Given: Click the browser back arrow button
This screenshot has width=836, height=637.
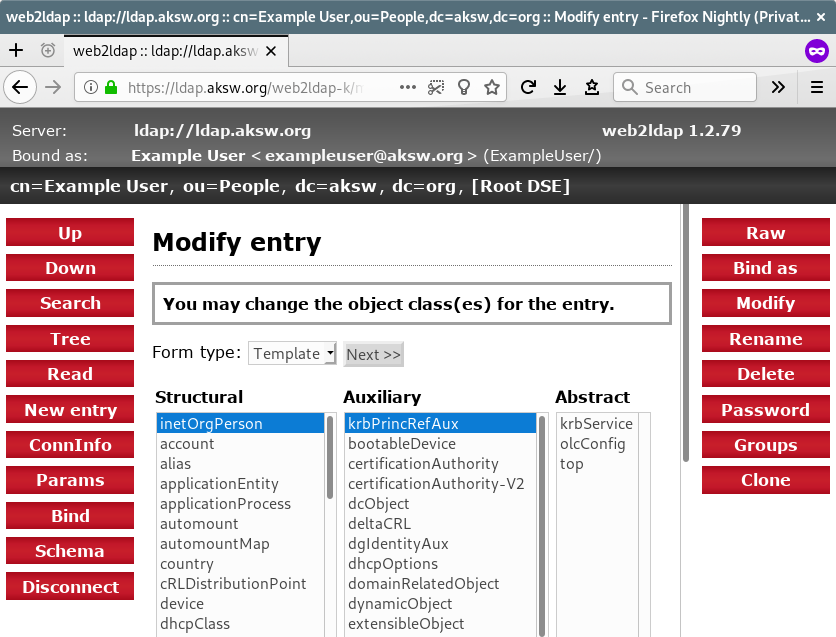Looking at the screenshot, I should (19, 87).
